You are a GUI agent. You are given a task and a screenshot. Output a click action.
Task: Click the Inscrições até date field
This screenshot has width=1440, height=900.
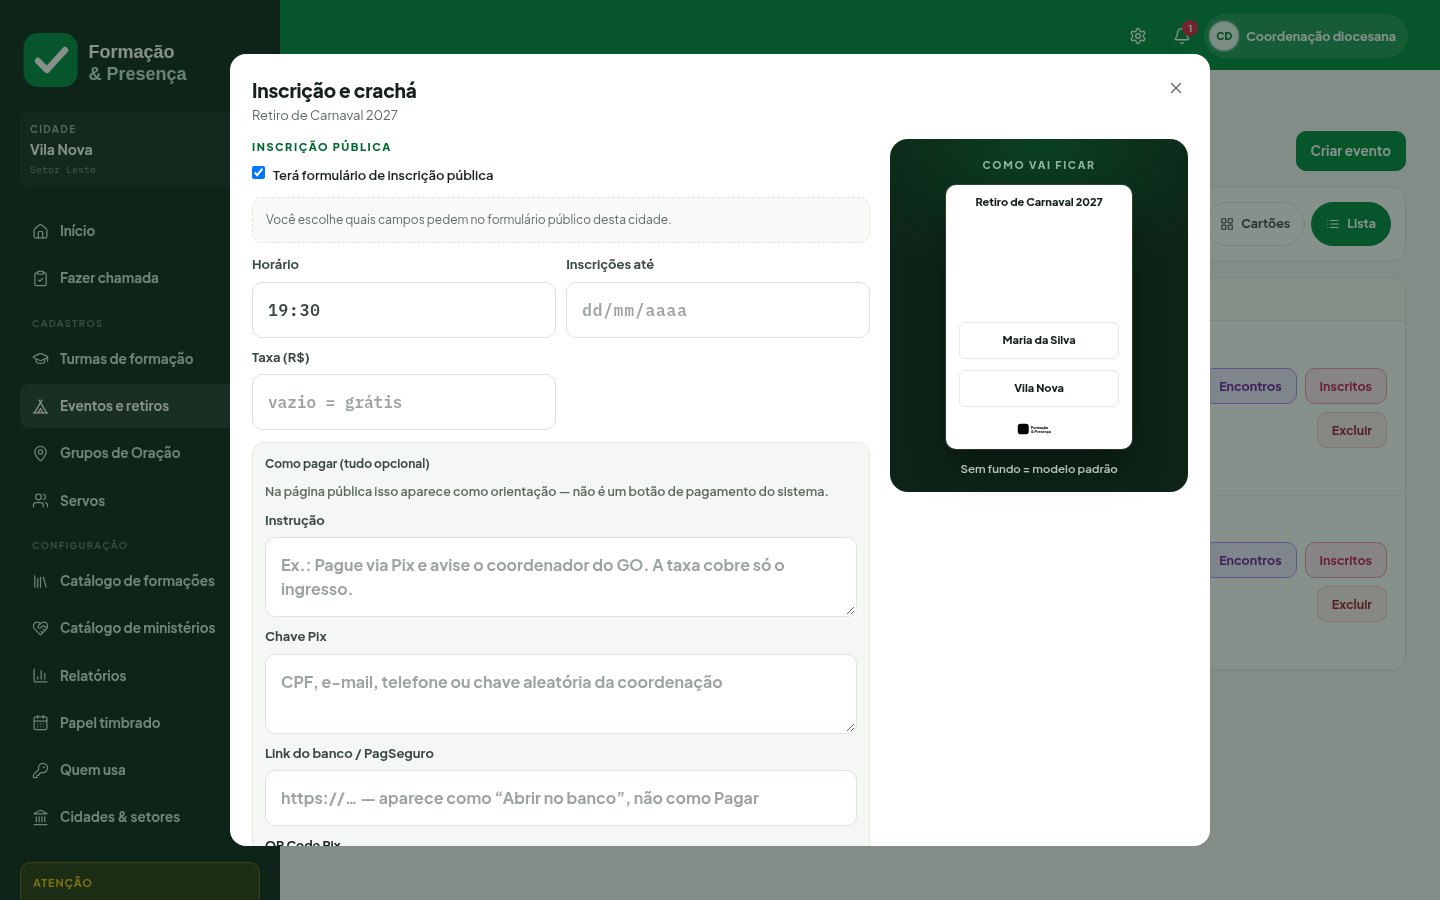pos(718,310)
